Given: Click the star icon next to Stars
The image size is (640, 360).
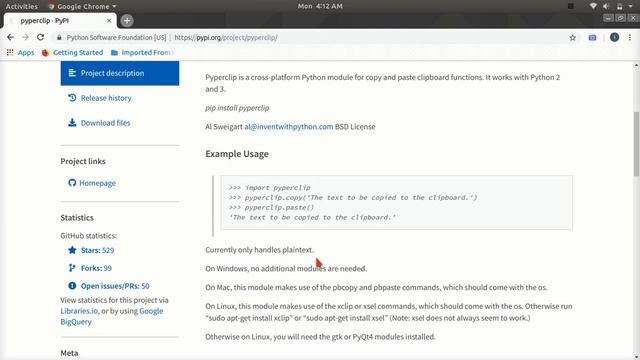Looking at the screenshot, I should tap(72, 250).
